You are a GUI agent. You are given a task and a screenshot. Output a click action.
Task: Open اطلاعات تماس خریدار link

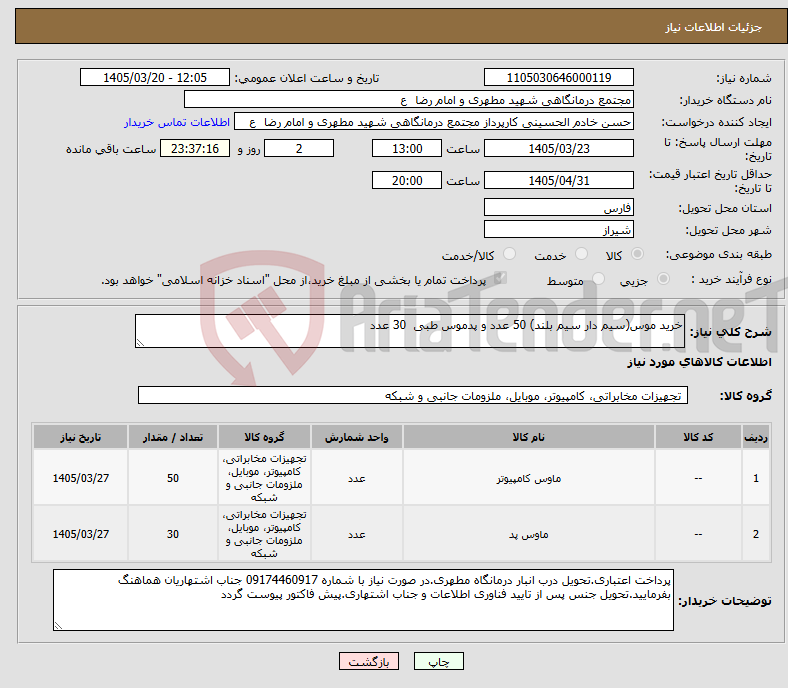pos(177,122)
